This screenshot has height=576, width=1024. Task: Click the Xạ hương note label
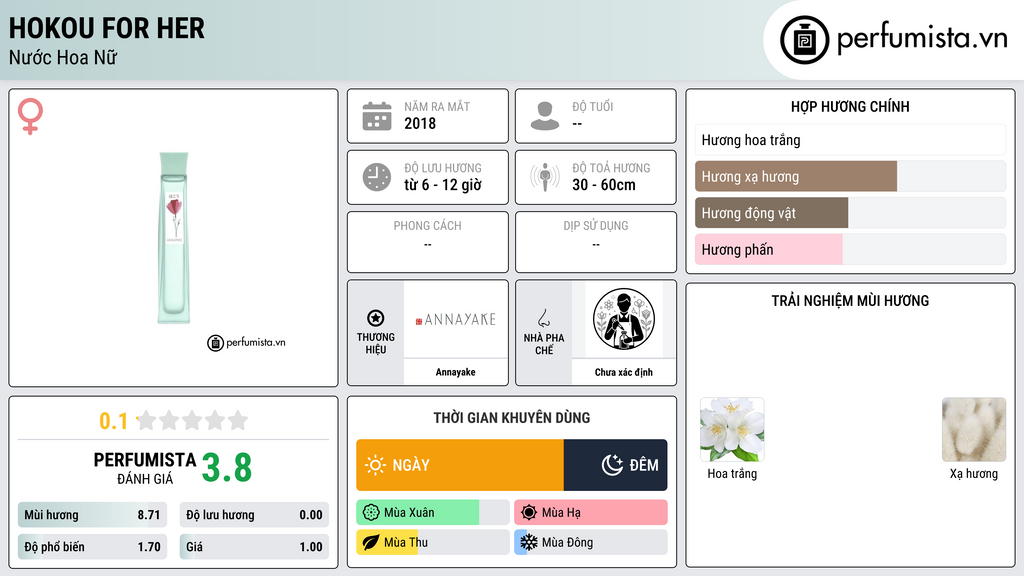click(x=974, y=473)
